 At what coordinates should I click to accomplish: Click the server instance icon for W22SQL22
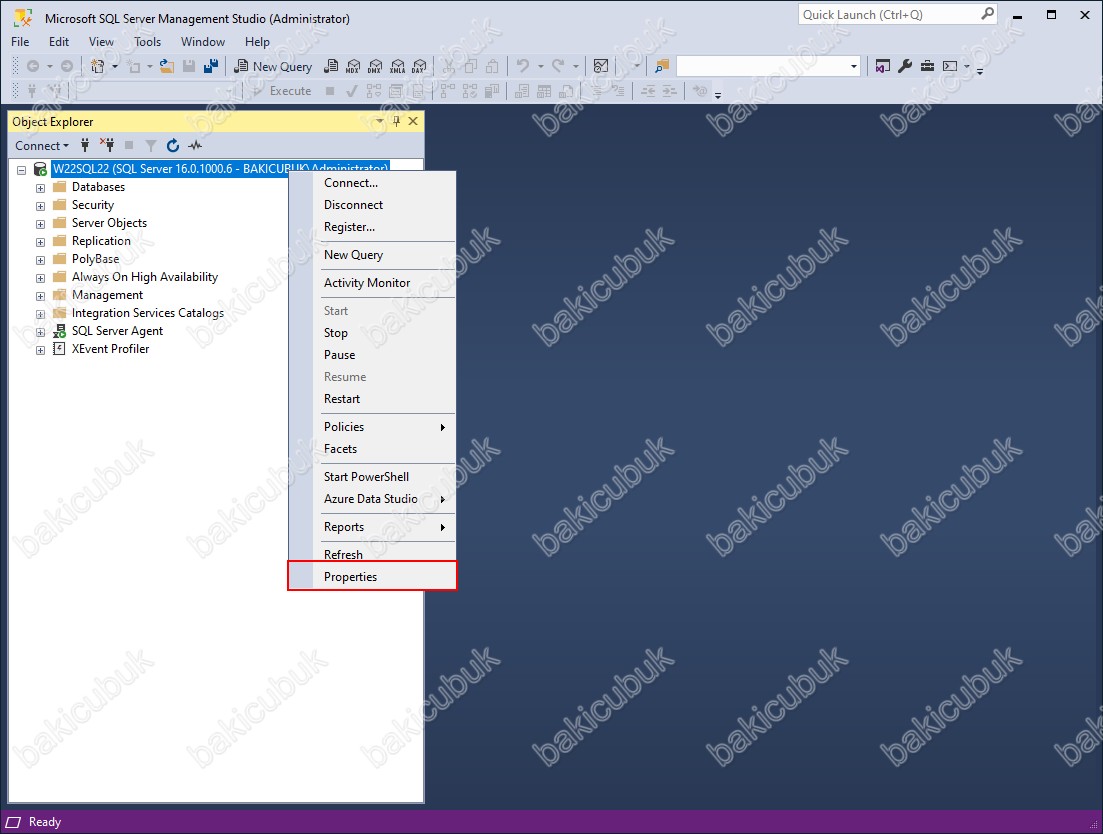coord(41,169)
